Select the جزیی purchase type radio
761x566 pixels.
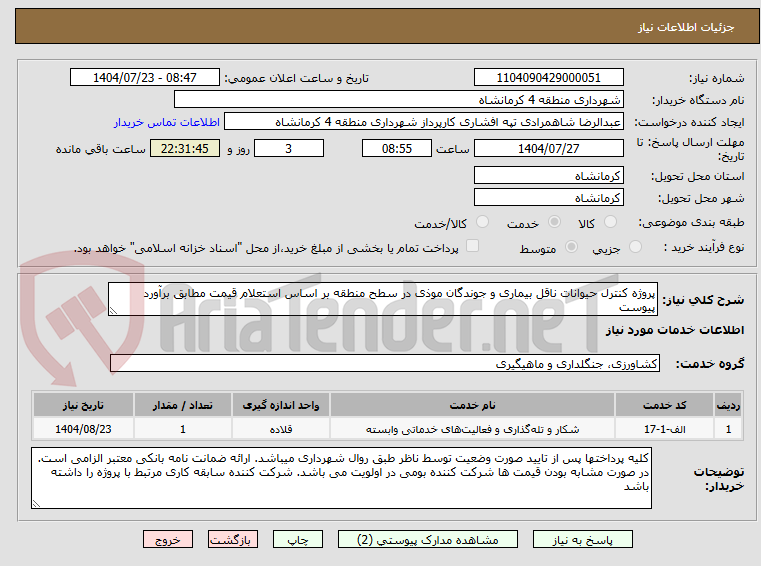635,247
